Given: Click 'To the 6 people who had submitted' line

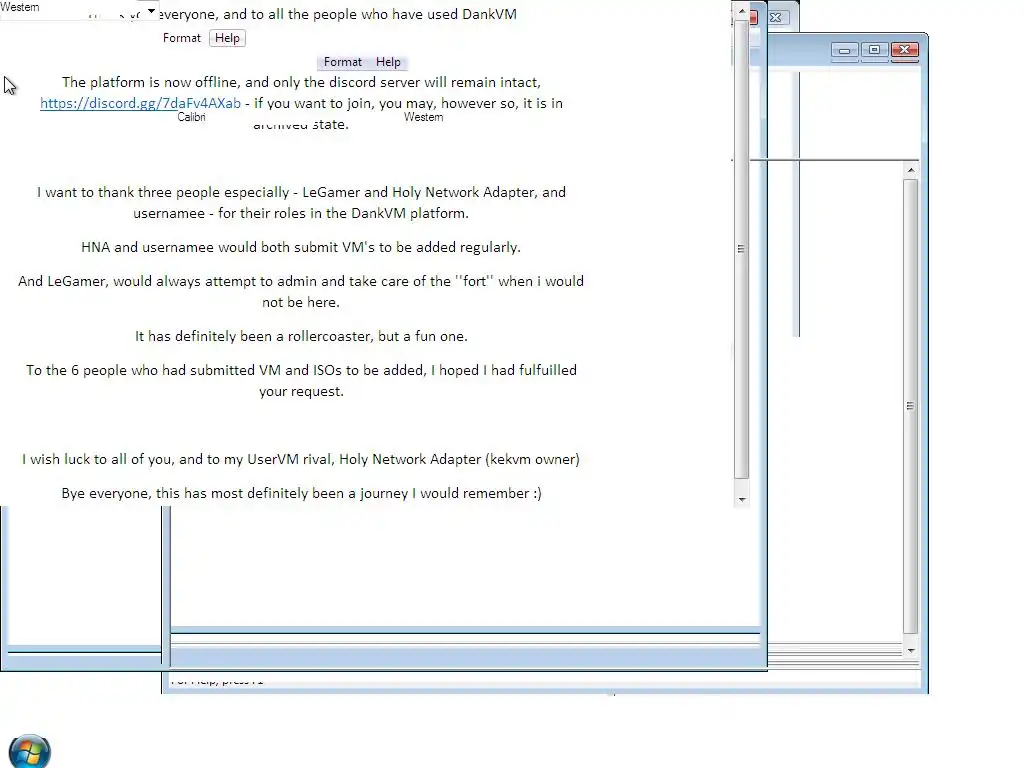Looking at the screenshot, I should click(301, 370).
